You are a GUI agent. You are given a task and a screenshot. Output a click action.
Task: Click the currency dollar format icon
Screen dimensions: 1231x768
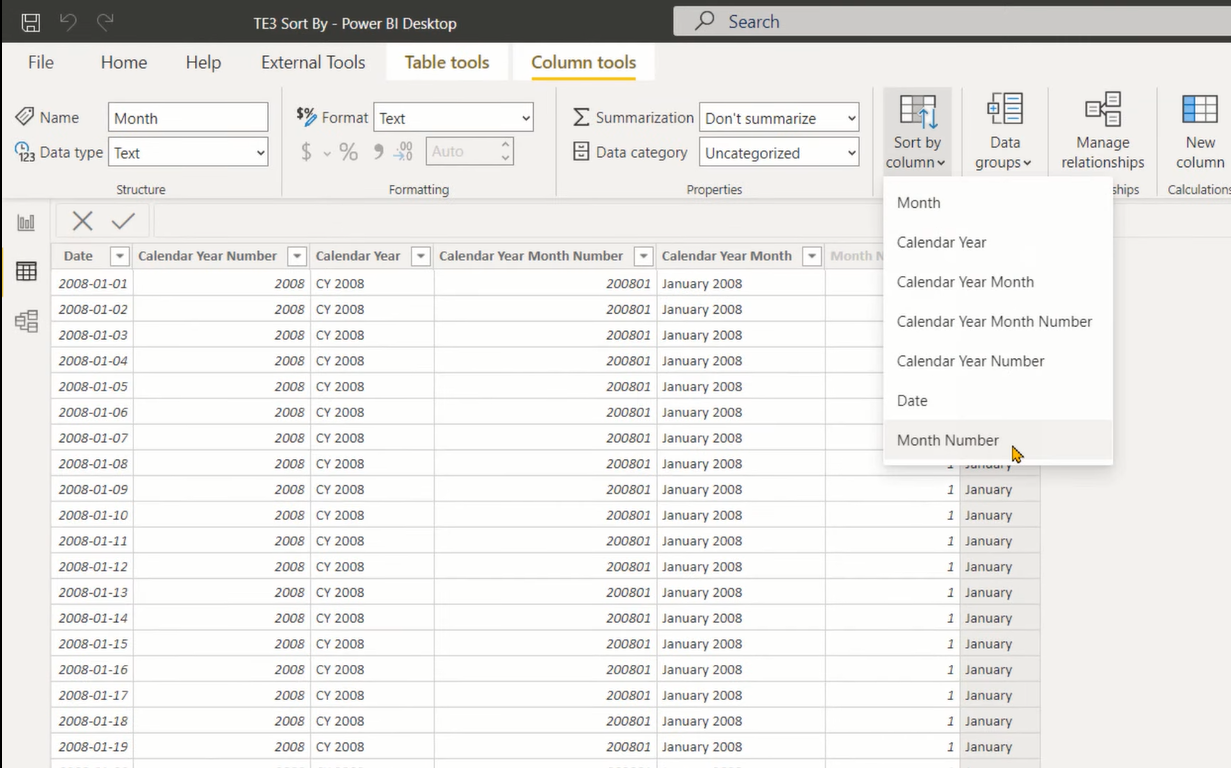[307, 152]
